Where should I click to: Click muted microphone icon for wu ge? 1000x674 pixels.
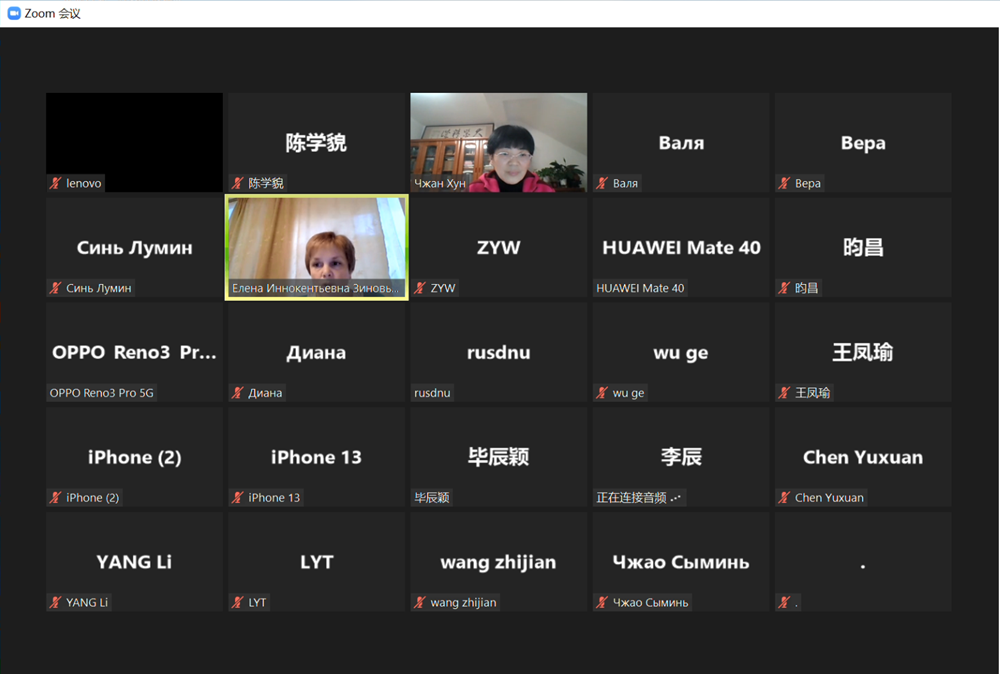point(602,393)
